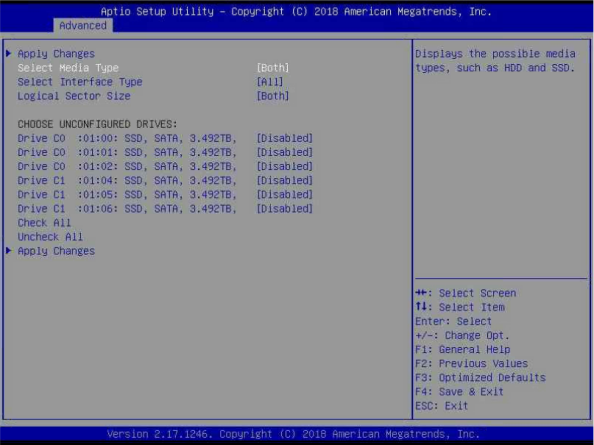Click the CHOOSE UNCONFIGURED DRIVES heading
The height and width of the screenshot is (445, 594).
(x=97, y=124)
